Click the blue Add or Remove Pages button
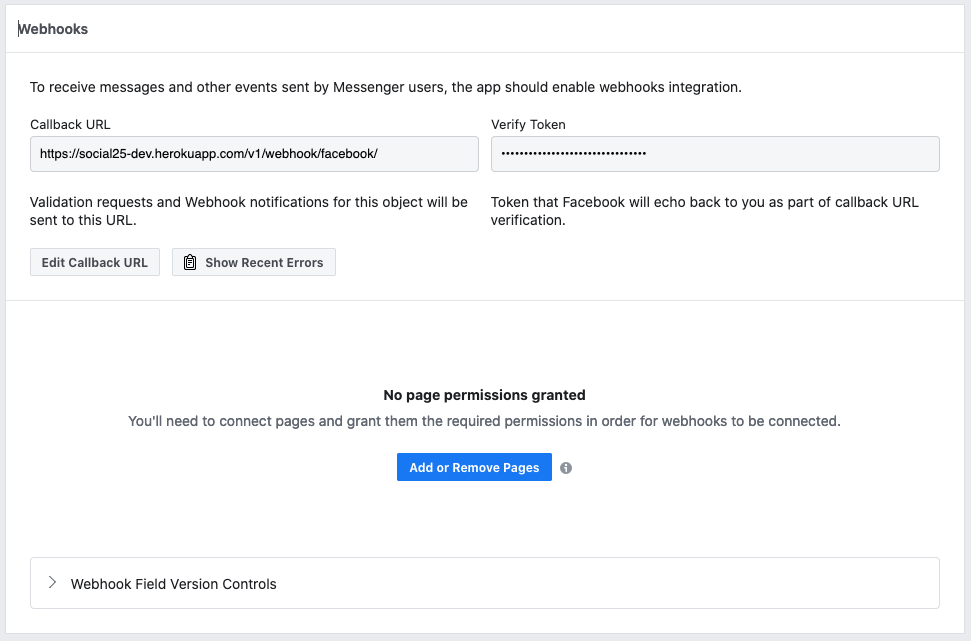Image resolution: width=971 pixels, height=641 pixels. point(474,468)
